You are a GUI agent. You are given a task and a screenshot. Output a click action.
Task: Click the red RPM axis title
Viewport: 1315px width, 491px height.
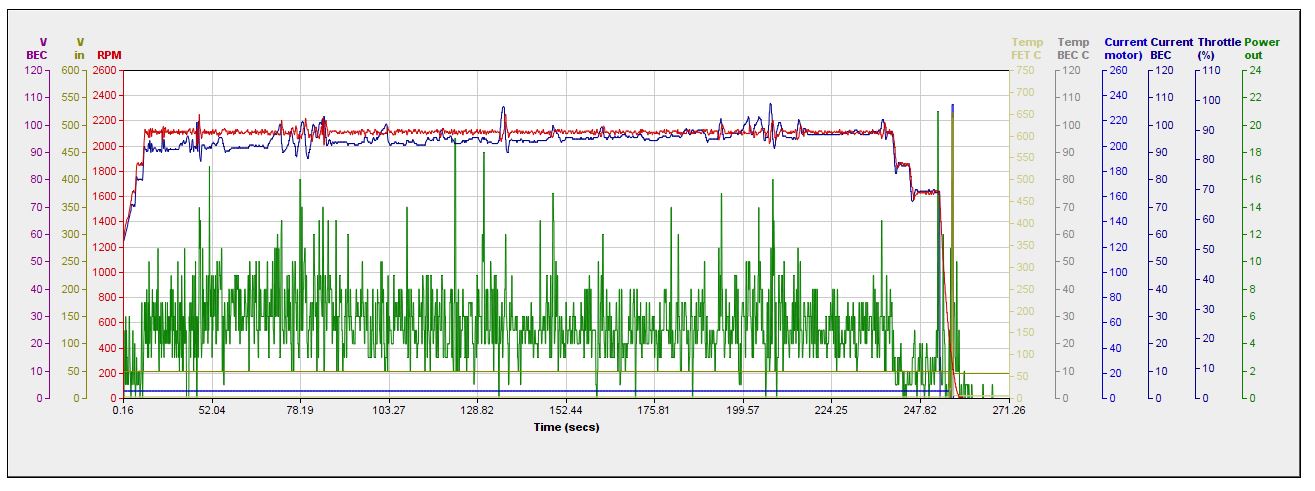pos(108,55)
